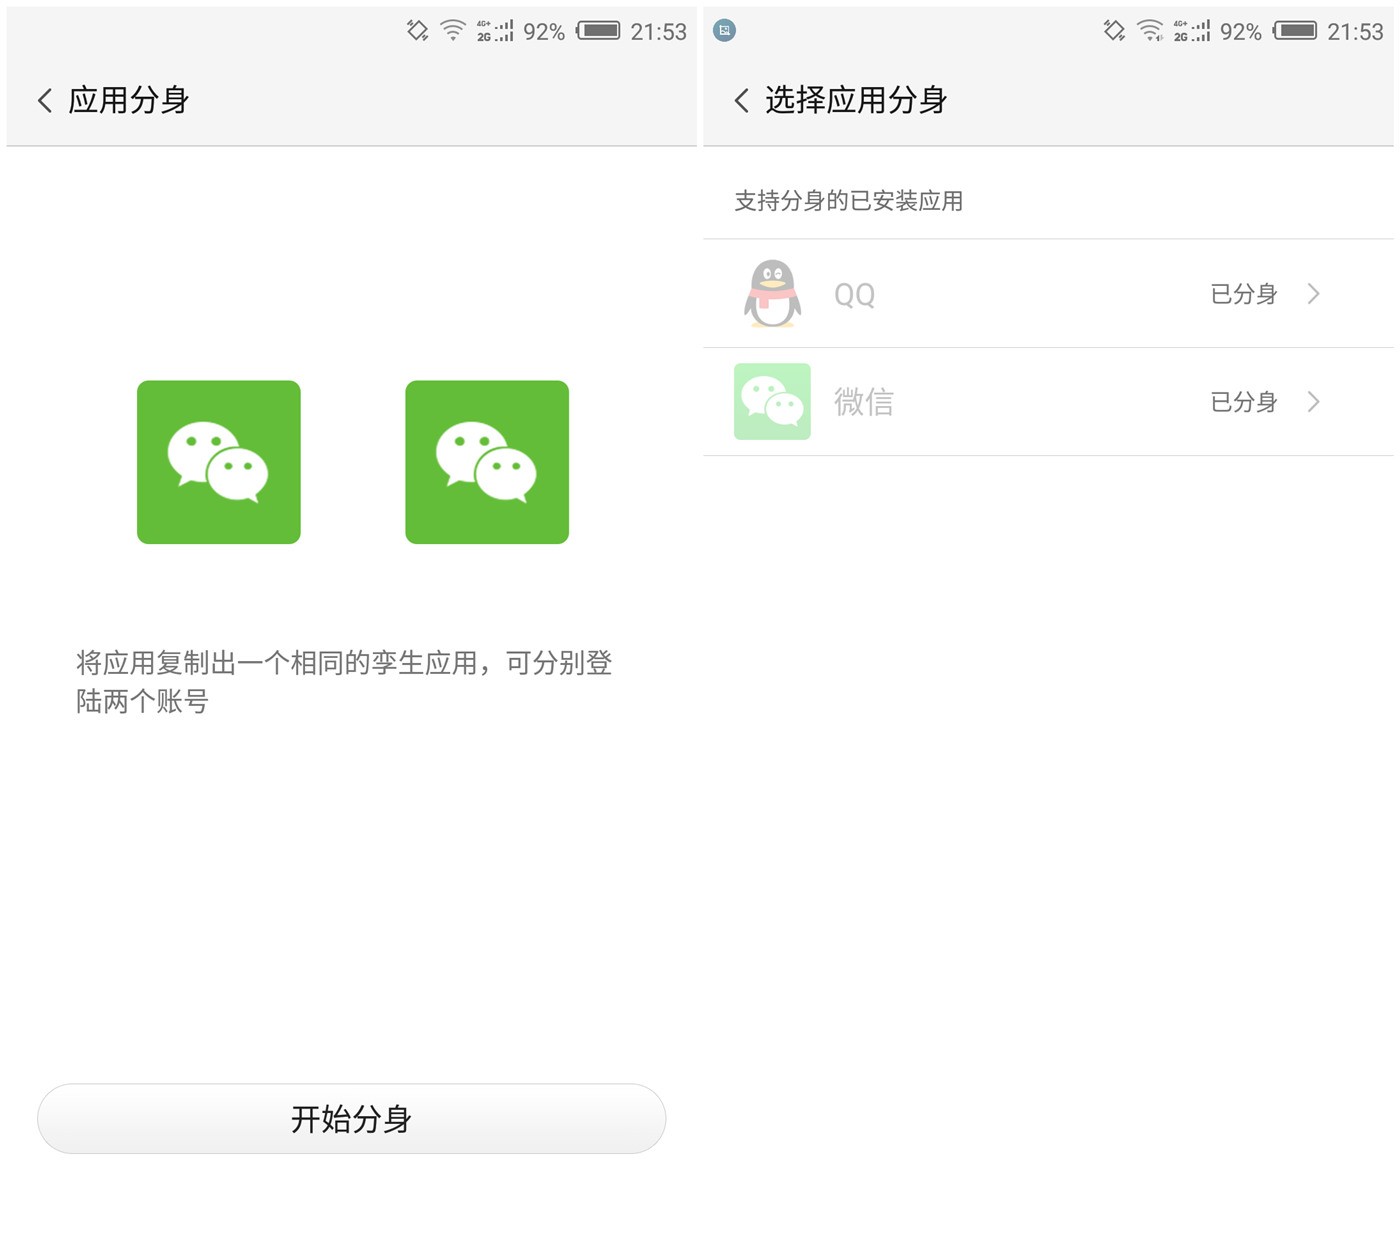Tap 已分身 status on 微信 row
1400x1240 pixels.
point(1243,402)
